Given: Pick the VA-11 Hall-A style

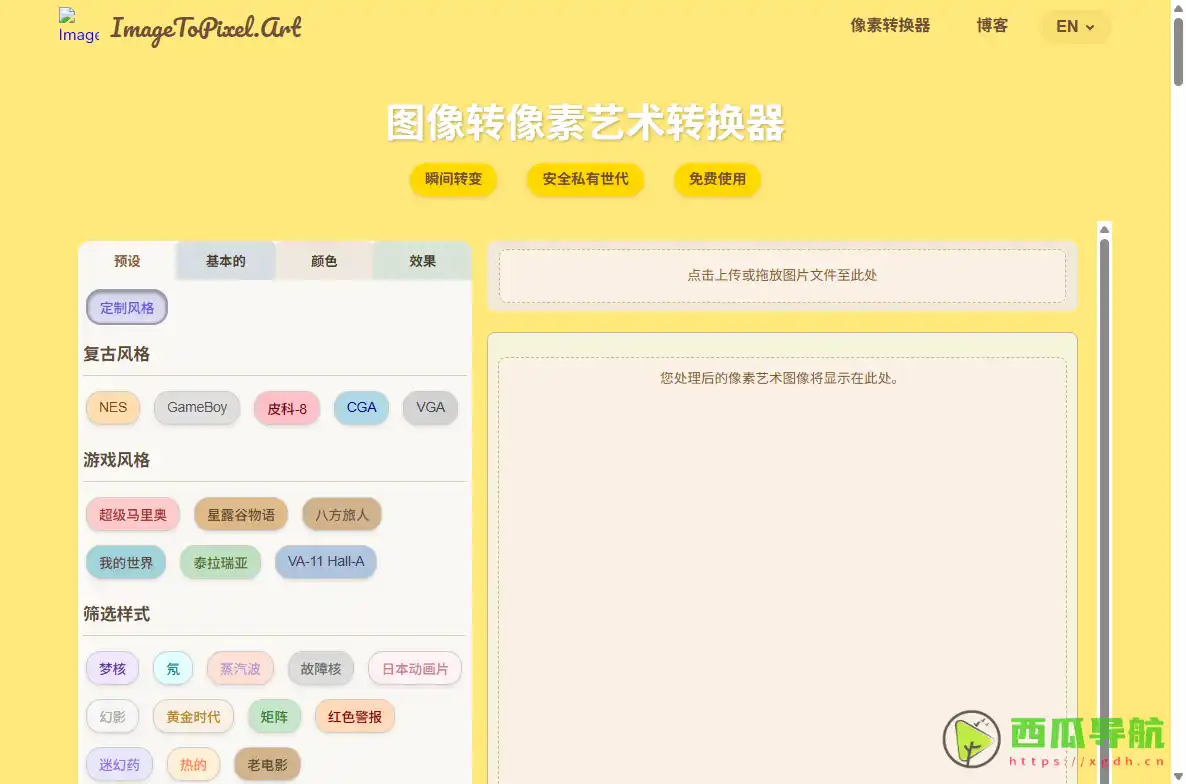Looking at the screenshot, I should 326,562.
